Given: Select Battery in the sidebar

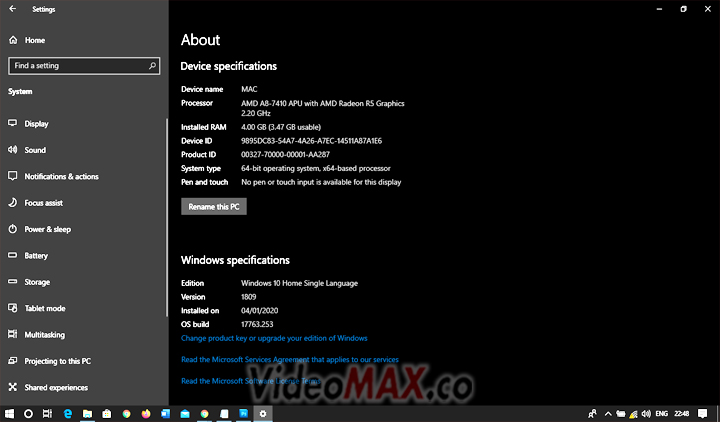Looking at the screenshot, I should [x=36, y=256].
